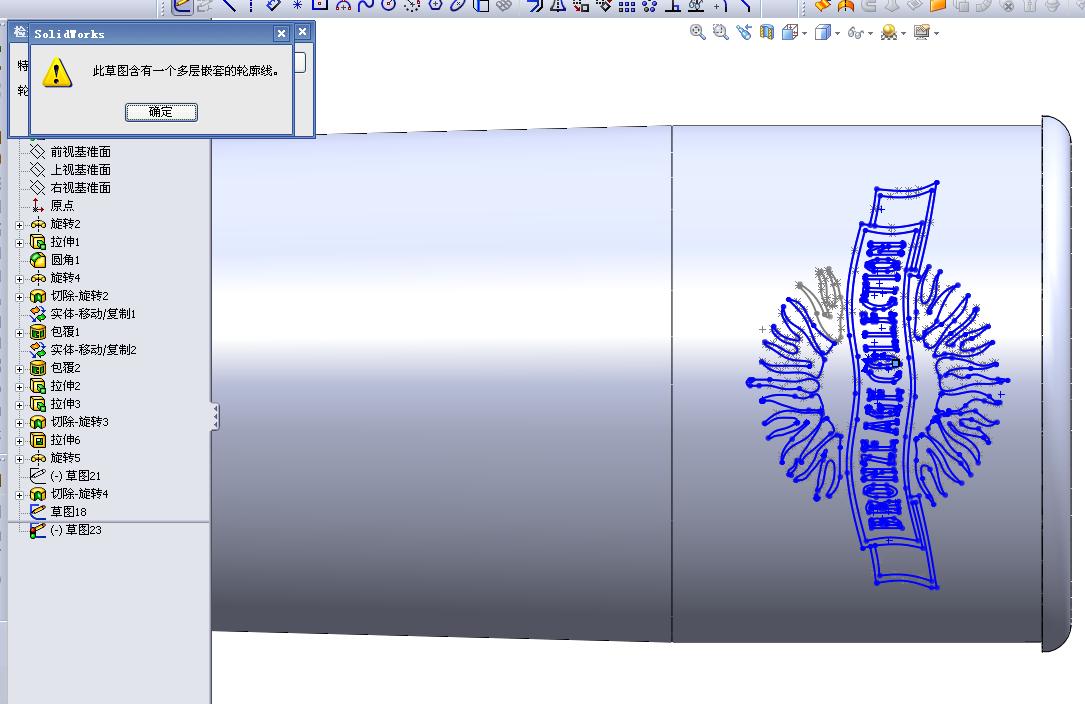Select 切除-旋转3 feature in tree
This screenshot has height=704, width=1085.
(79, 422)
